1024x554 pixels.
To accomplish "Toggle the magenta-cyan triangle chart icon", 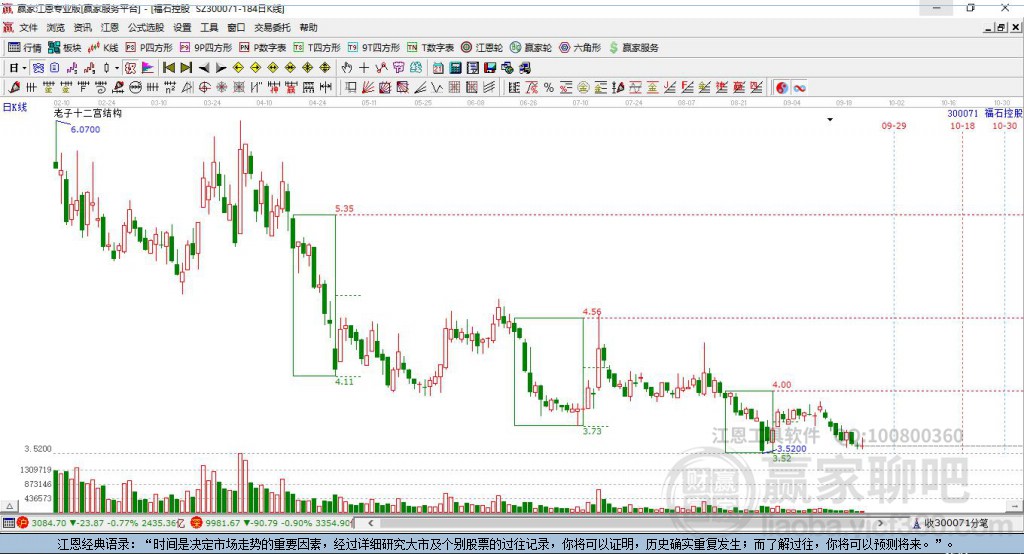I will (148, 68).
